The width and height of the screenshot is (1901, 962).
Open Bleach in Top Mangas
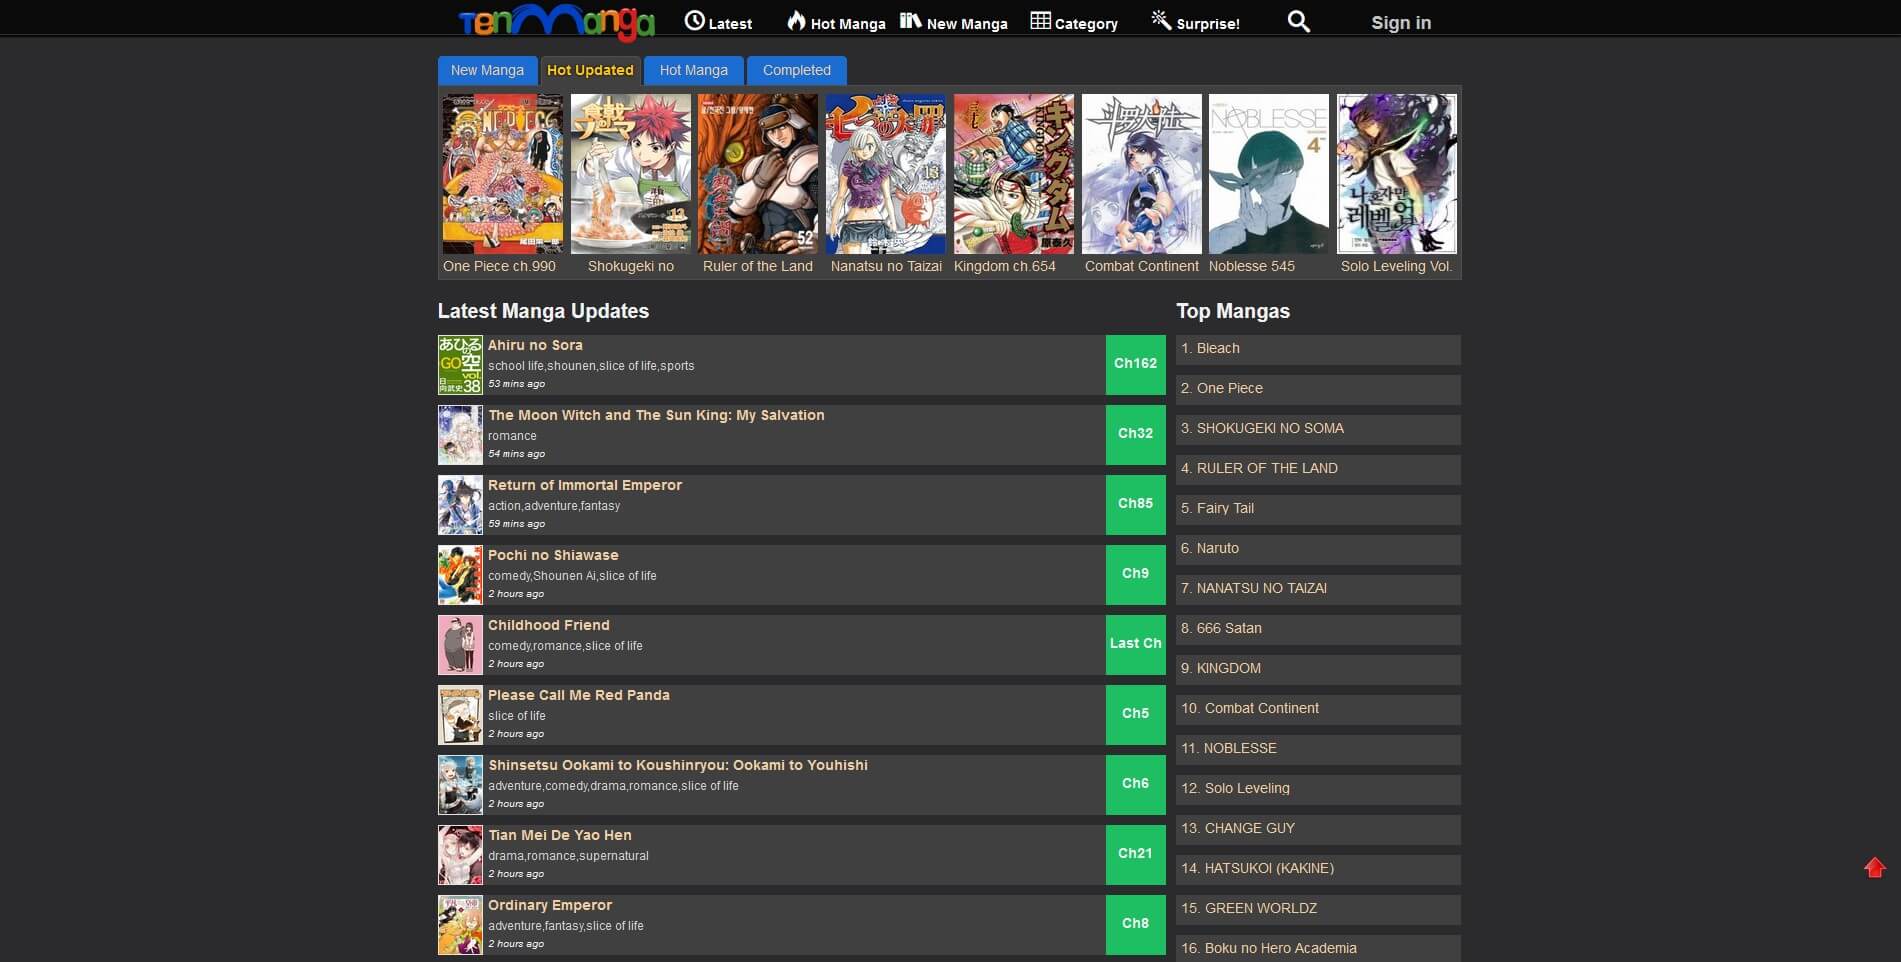[1318, 349]
